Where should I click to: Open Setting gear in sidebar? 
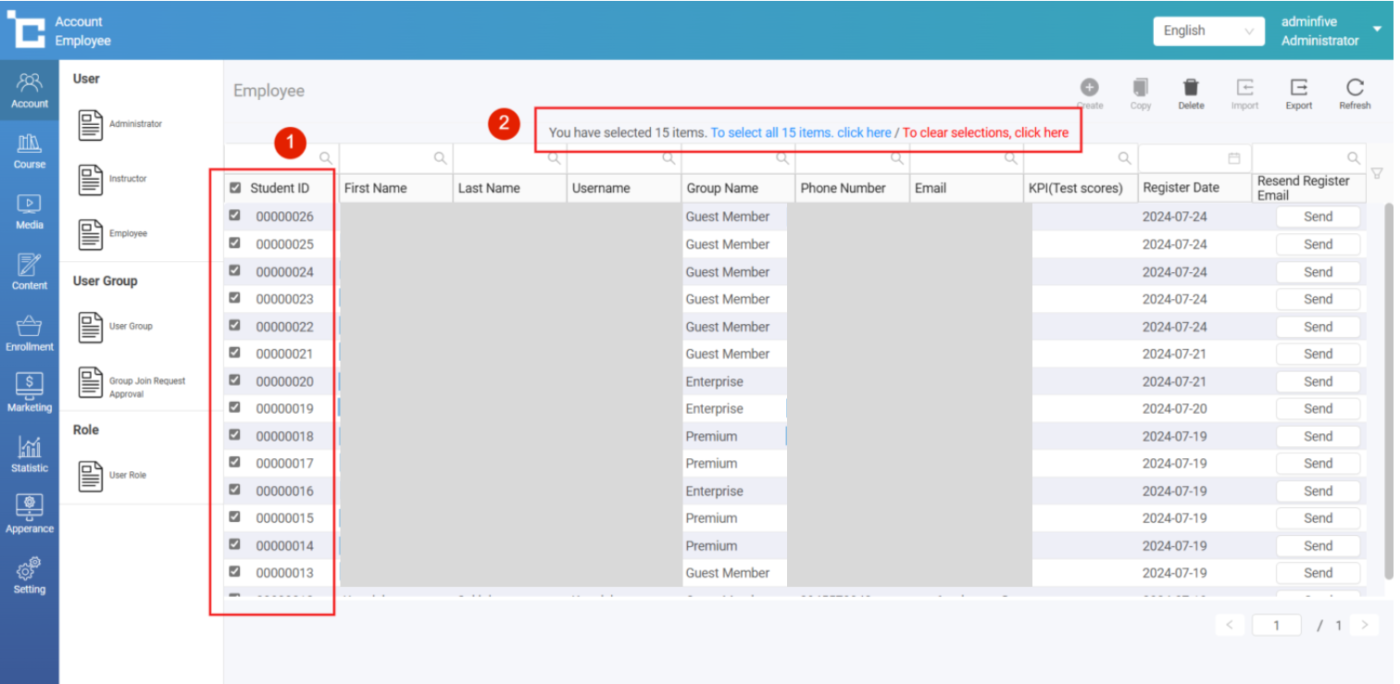click(29, 575)
